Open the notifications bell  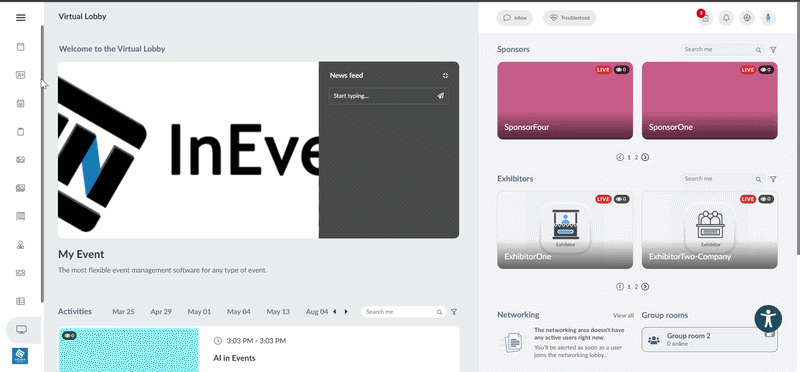click(726, 18)
